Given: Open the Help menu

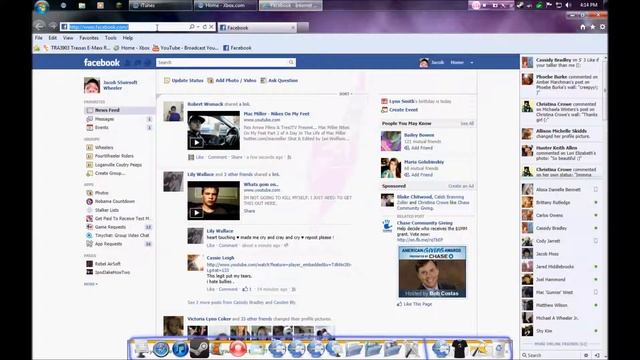Looking at the screenshot, I should click(x=128, y=38).
